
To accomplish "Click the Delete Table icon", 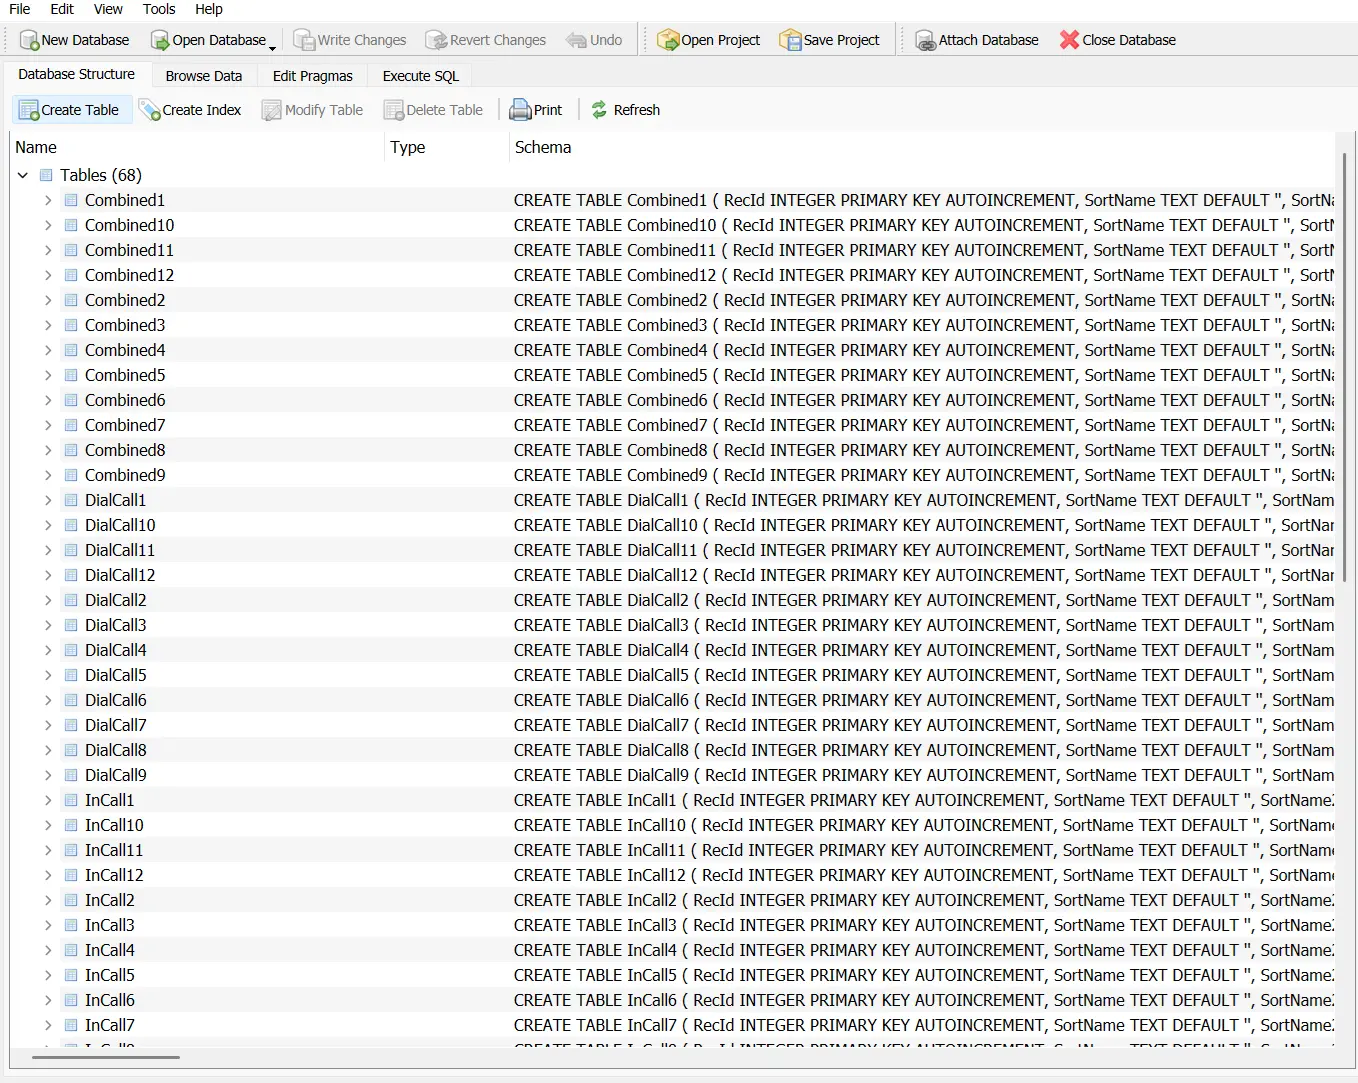I will 394,110.
